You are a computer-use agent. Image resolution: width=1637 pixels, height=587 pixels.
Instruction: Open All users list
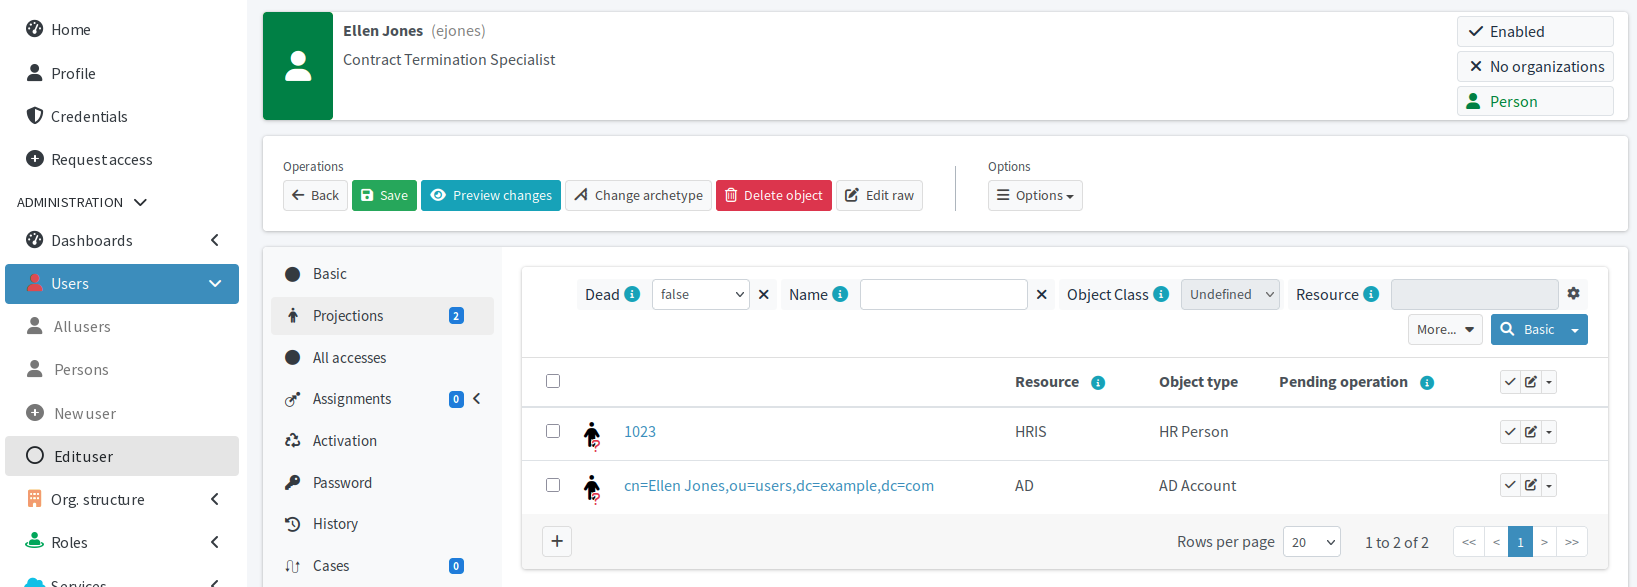pos(122,326)
